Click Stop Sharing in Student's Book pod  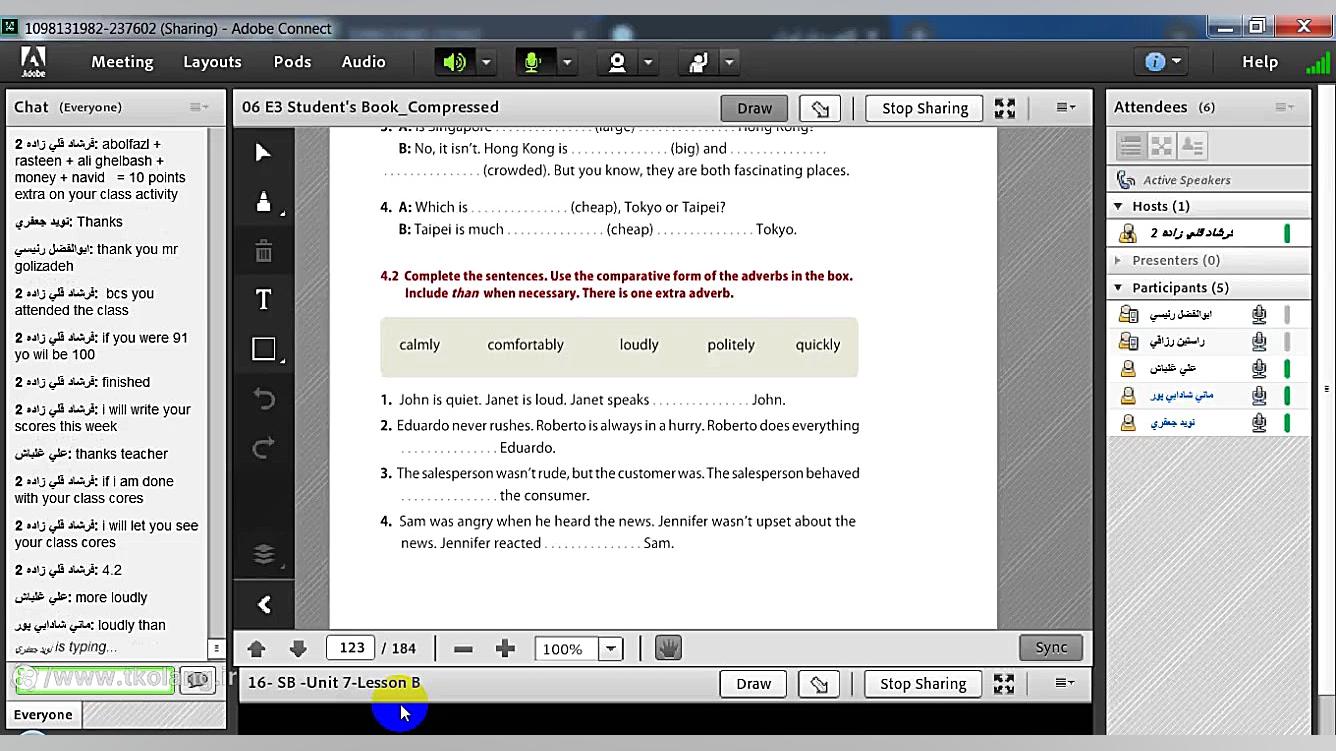tap(925, 108)
